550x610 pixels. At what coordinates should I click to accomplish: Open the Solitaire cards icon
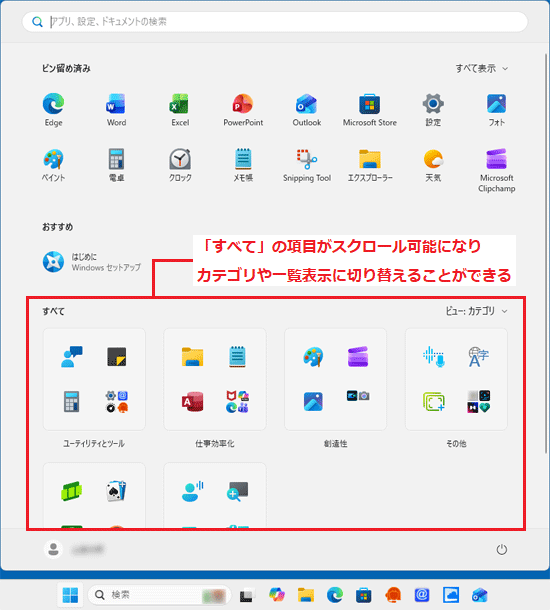[x=117, y=491]
